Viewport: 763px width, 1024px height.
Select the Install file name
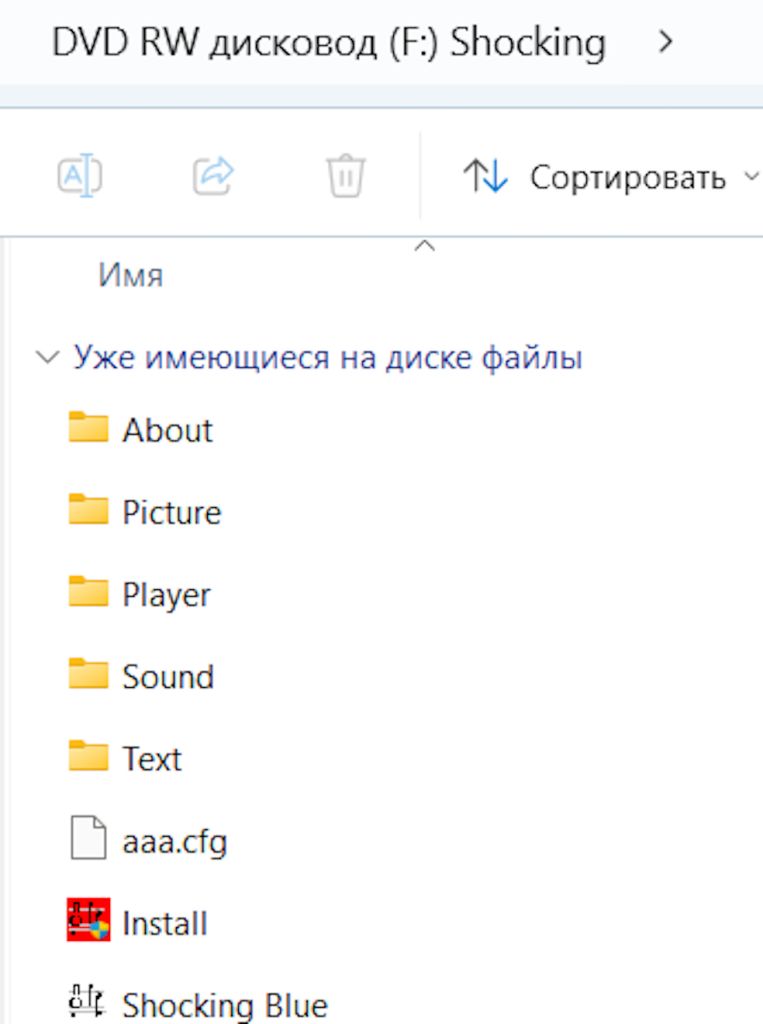pos(165,923)
